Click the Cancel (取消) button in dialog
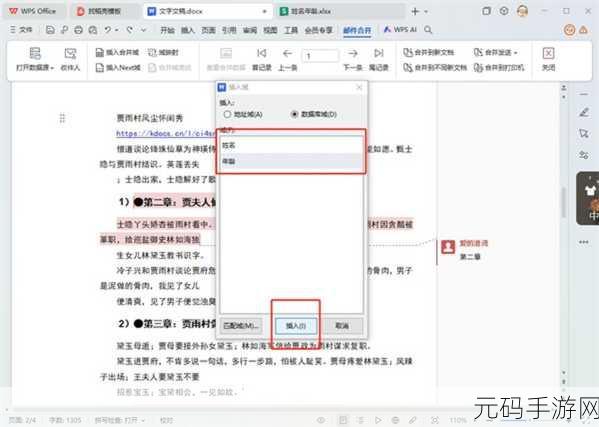 (x=342, y=326)
